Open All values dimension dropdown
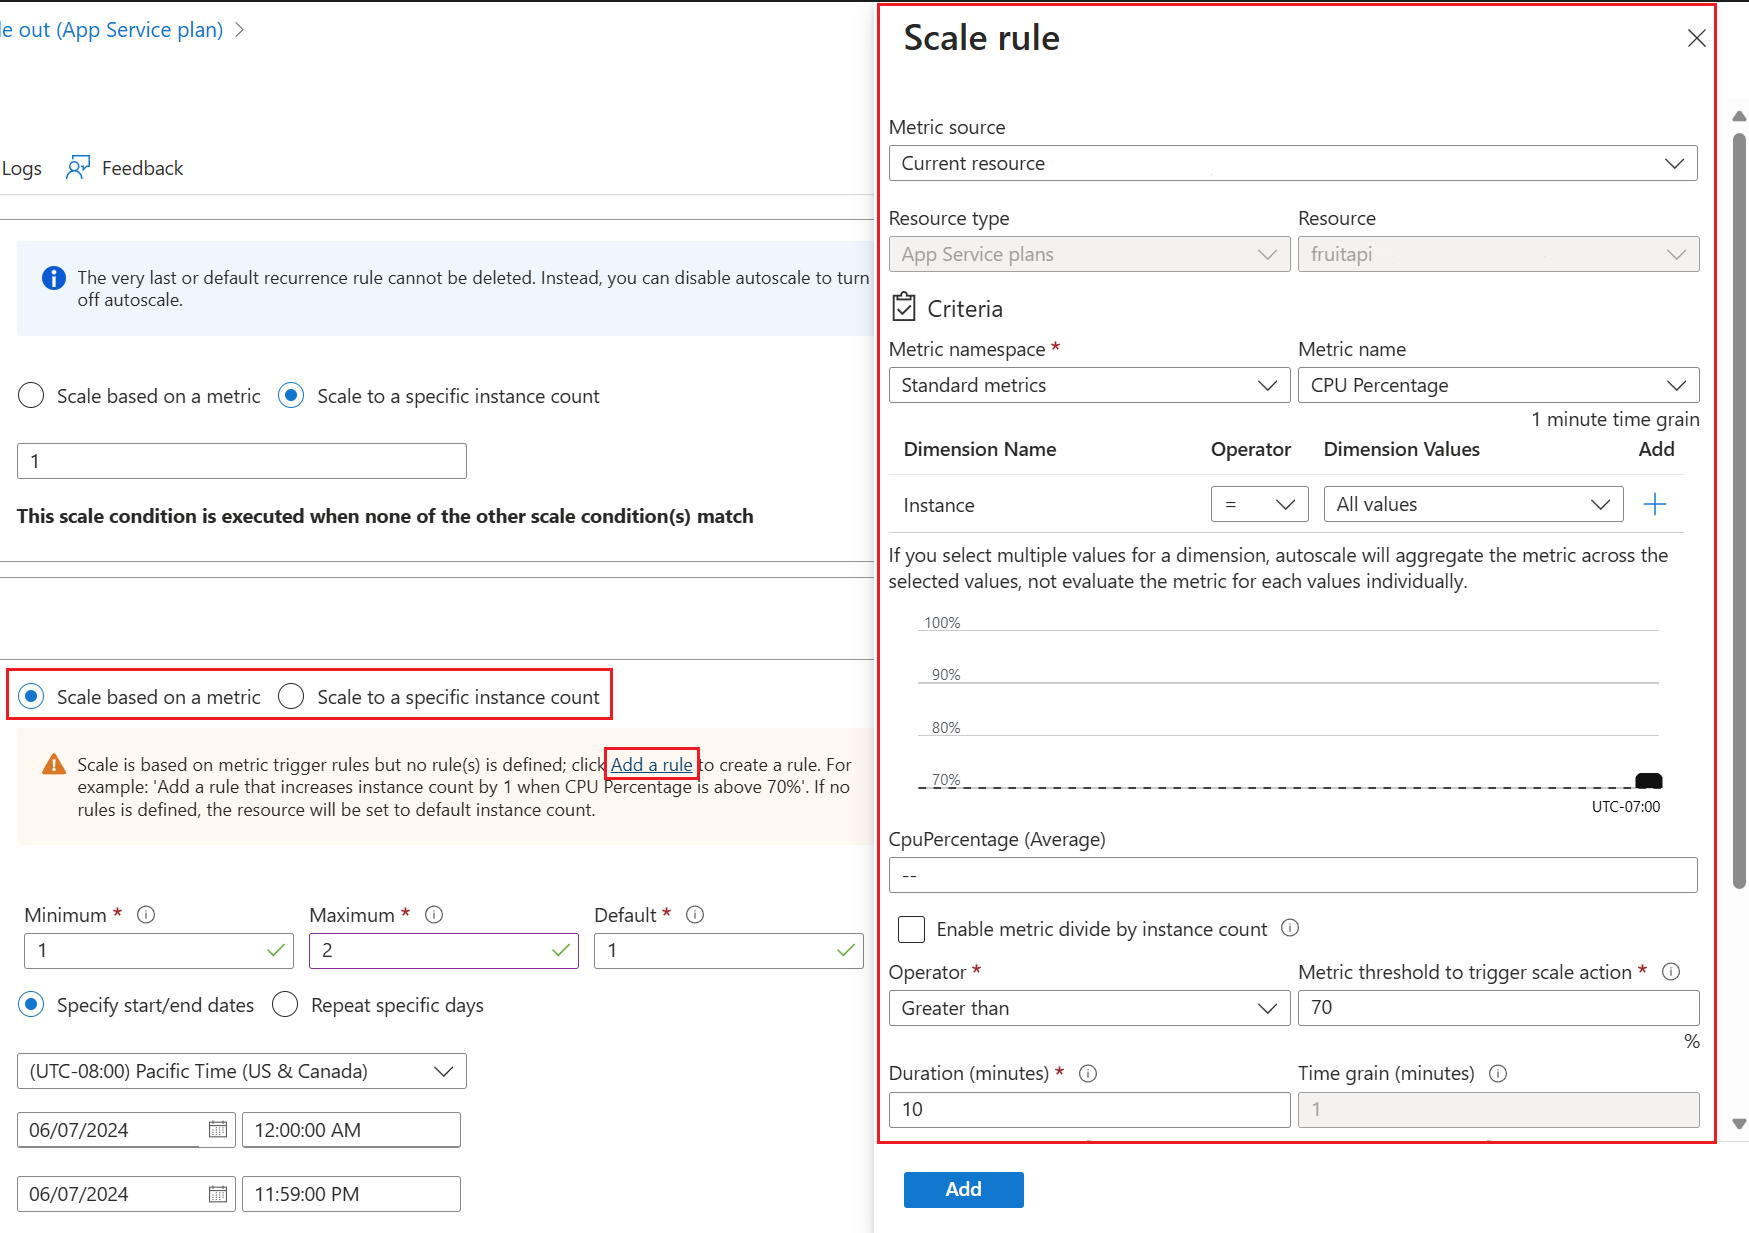 tap(1473, 504)
